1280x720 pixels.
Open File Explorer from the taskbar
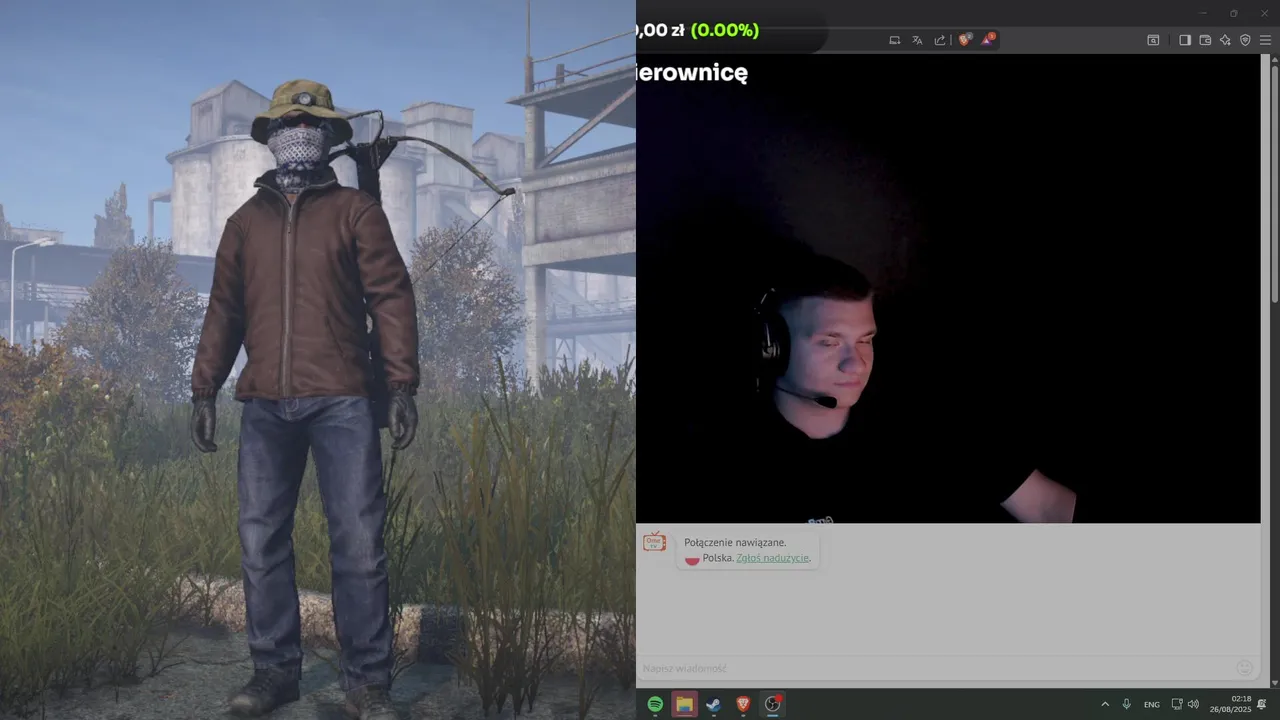point(684,704)
